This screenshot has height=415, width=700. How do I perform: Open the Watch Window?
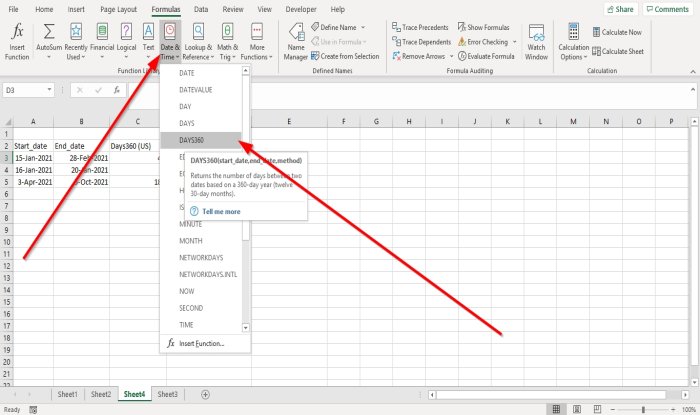[x=536, y=42]
